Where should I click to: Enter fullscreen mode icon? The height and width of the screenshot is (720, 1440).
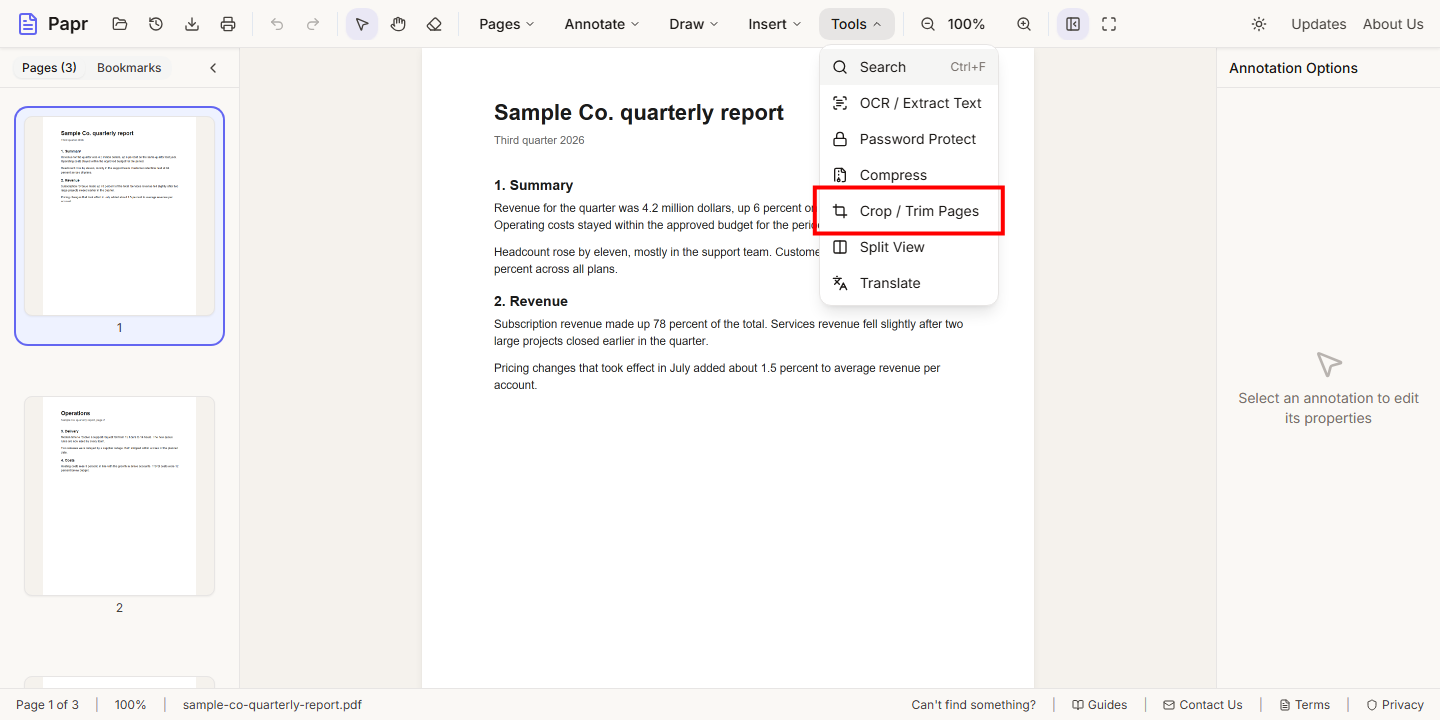(1109, 24)
